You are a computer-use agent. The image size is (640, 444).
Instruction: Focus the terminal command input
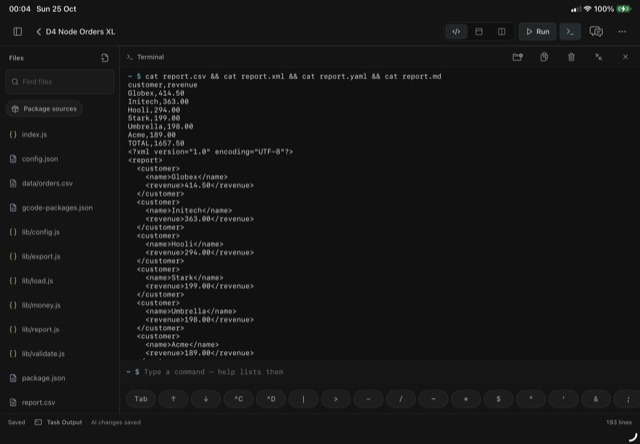tap(380, 372)
